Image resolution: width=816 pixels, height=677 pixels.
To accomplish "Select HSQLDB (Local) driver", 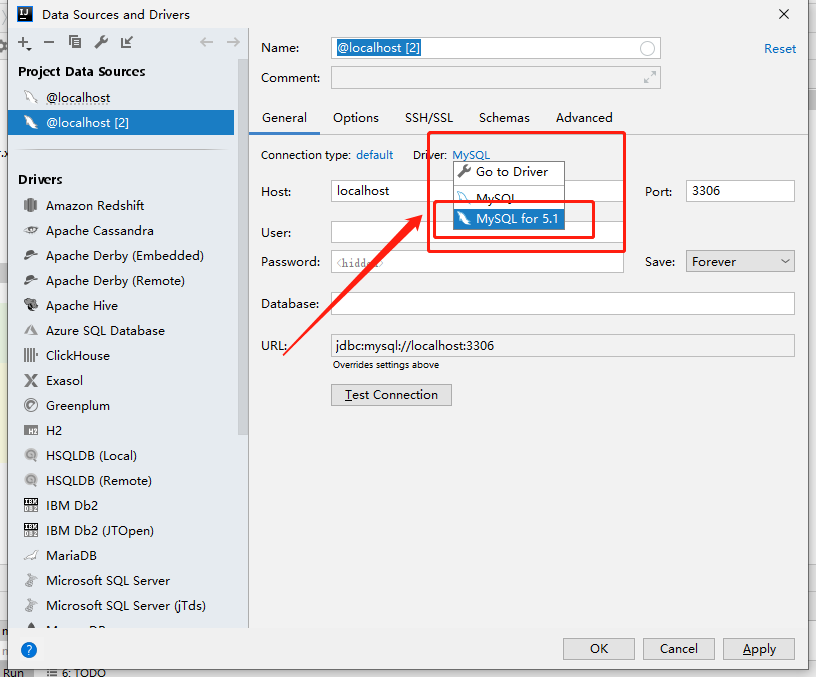I will point(91,455).
